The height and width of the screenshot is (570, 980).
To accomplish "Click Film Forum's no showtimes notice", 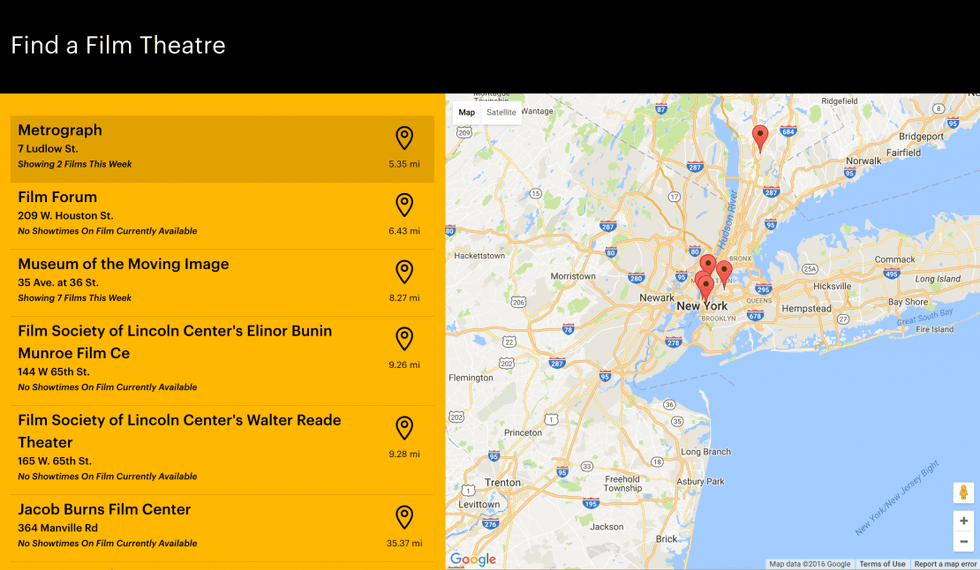I will (x=108, y=231).
